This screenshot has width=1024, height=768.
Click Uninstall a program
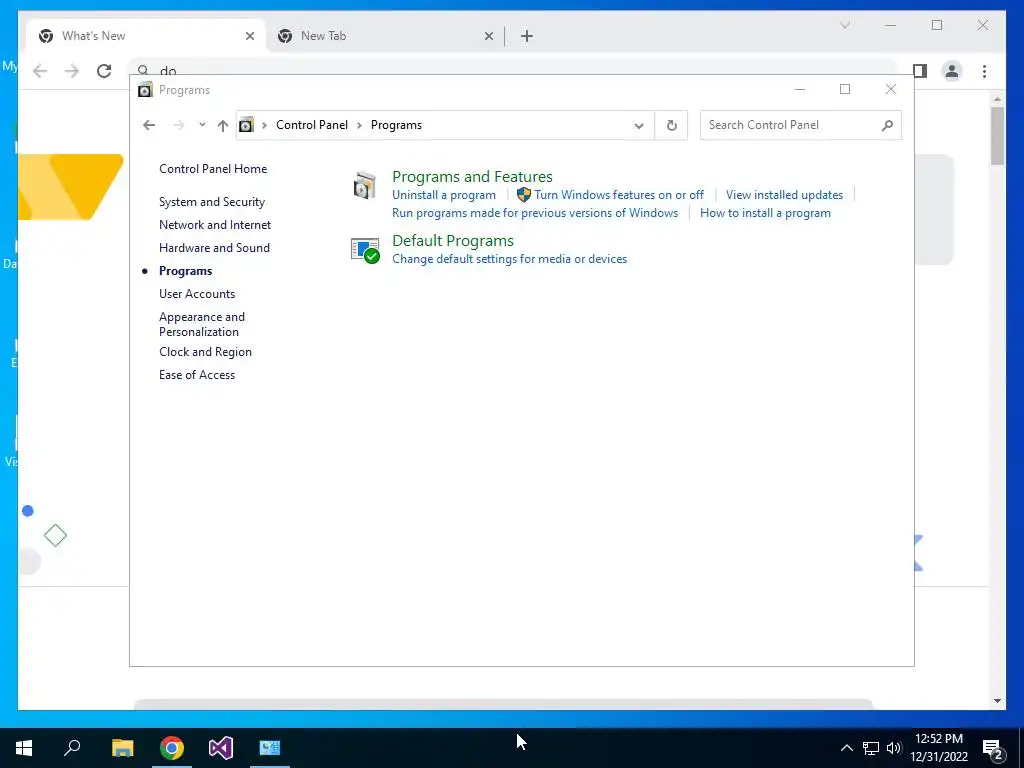[443, 195]
